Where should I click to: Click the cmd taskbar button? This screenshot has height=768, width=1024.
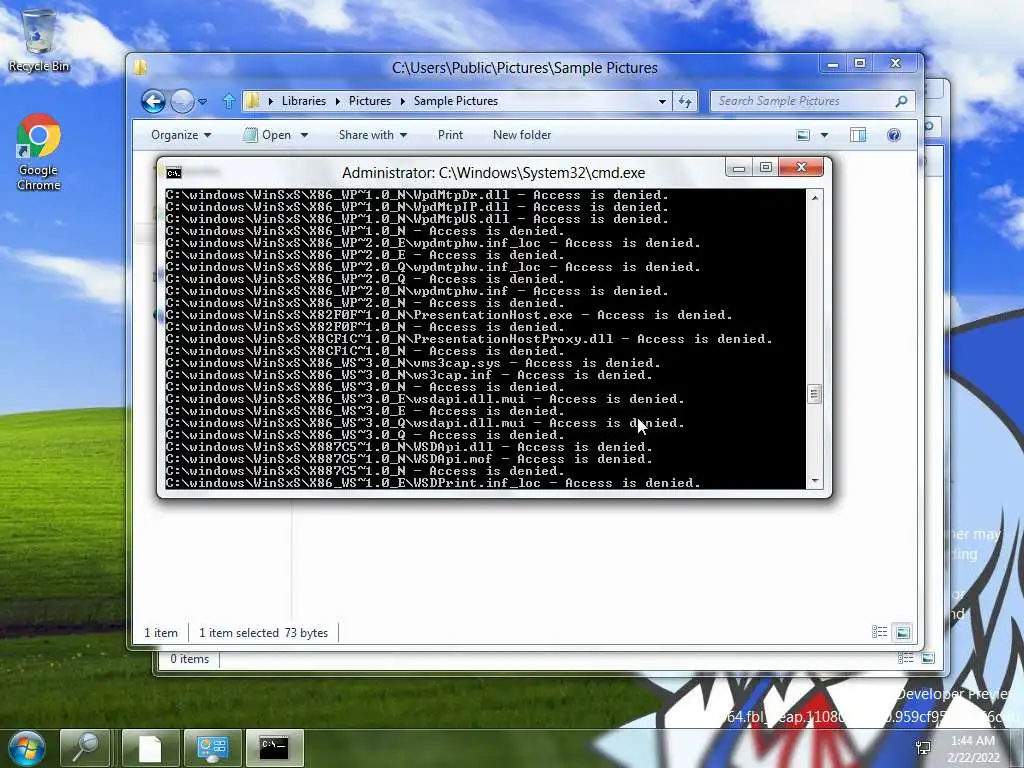point(274,748)
